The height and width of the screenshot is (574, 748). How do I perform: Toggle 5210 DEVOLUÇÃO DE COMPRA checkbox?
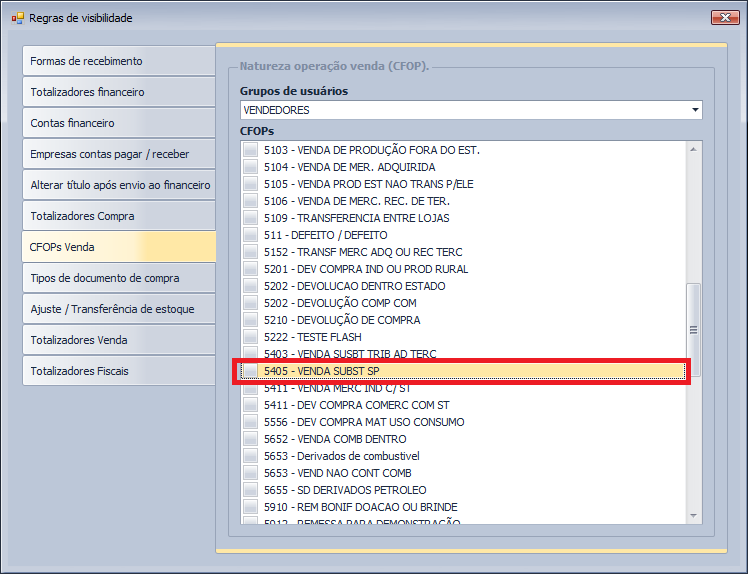pyautogui.click(x=250, y=320)
